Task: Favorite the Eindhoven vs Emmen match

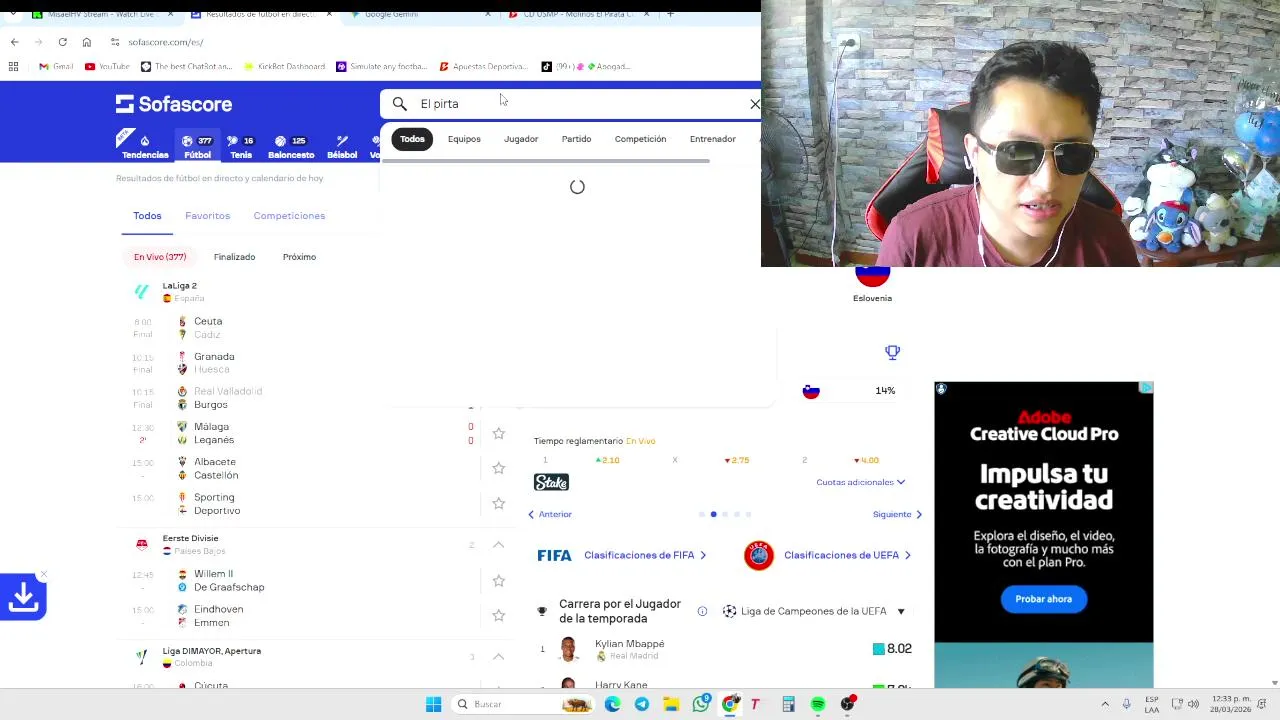Action: (x=498, y=615)
